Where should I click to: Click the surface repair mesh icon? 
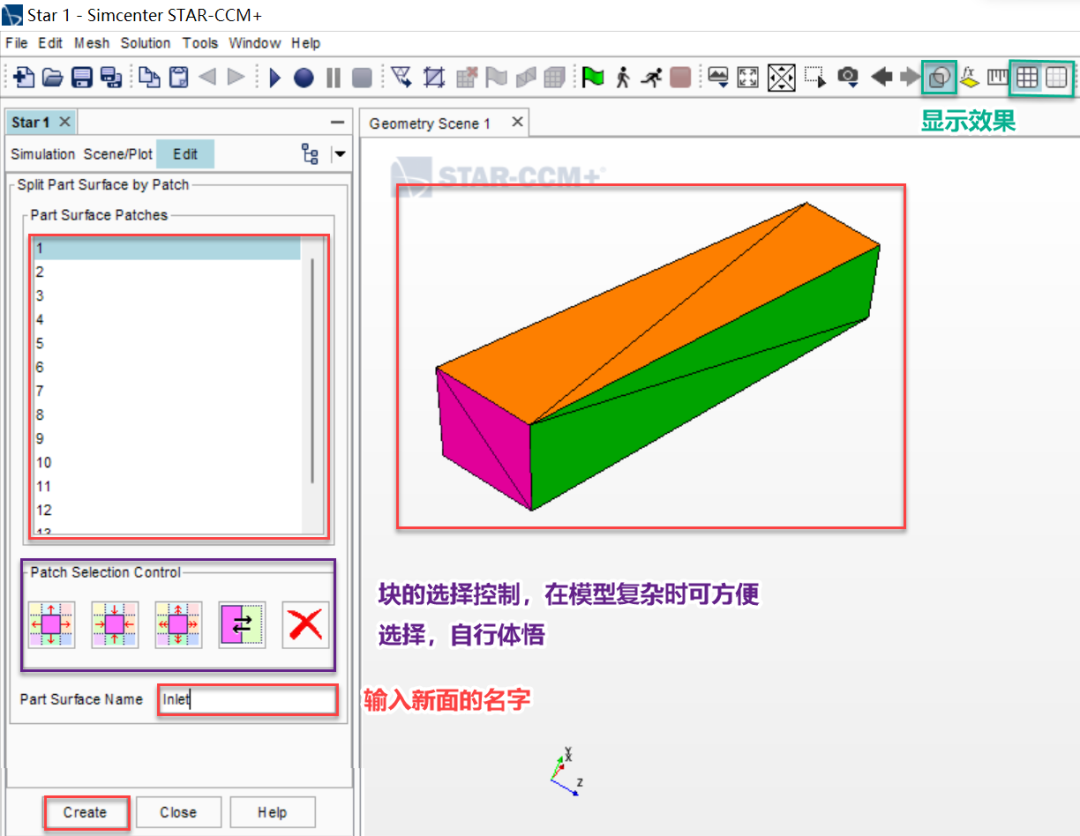tap(402, 77)
